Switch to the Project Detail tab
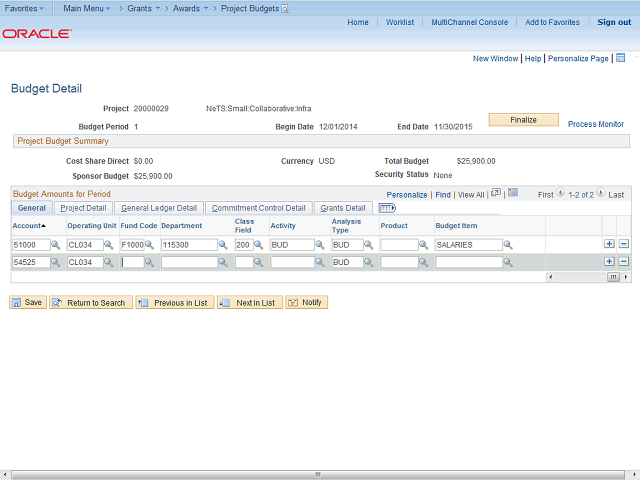The height and width of the screenshot is (480, 640). (83, 208)
